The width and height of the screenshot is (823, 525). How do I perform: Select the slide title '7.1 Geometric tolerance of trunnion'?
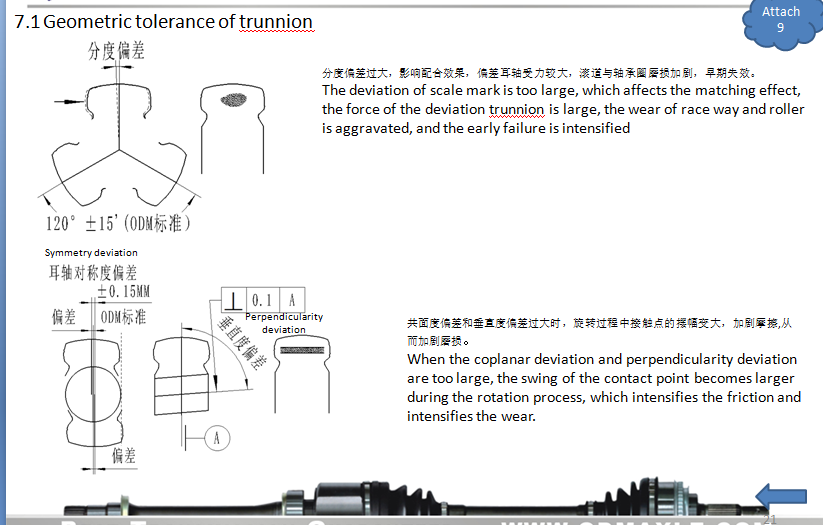pos(164,22)
